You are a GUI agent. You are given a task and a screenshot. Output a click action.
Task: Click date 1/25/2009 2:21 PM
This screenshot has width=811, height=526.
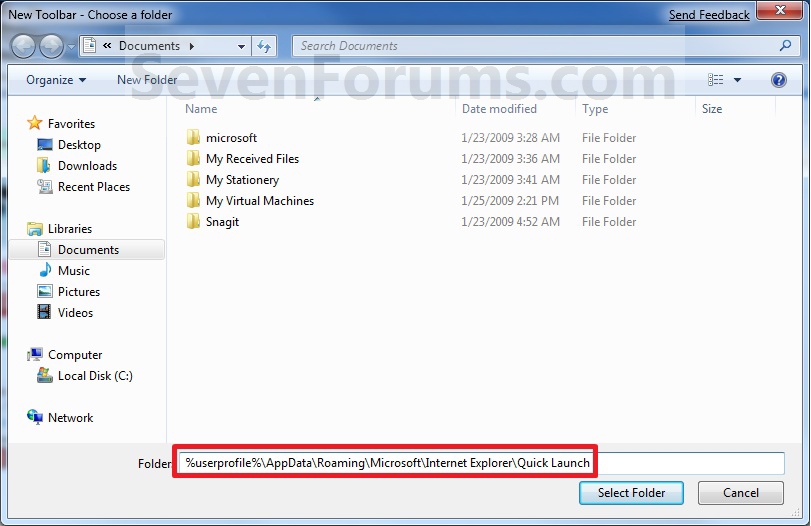(510, 201)
